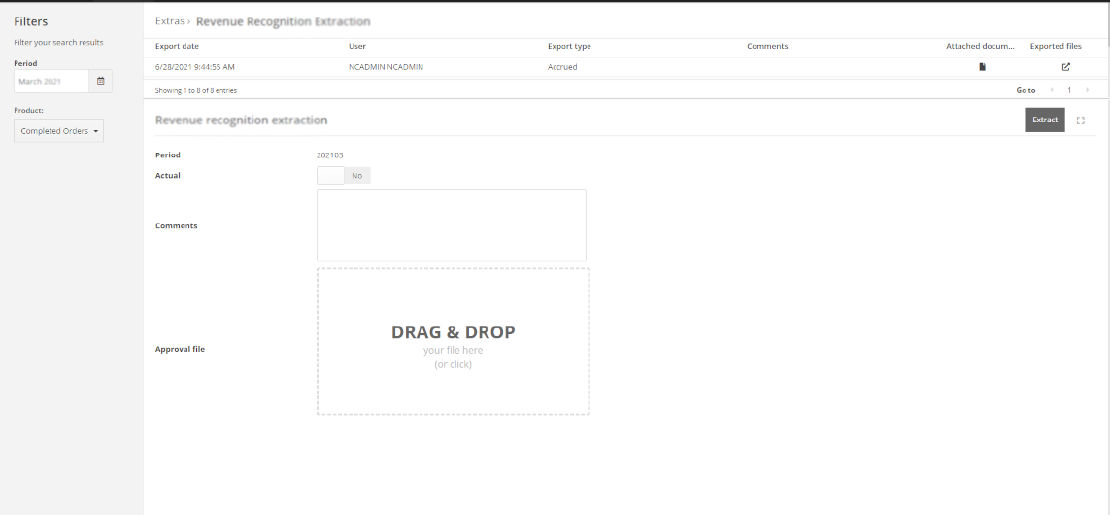
Task: Select the 6/28/2021 9:44:55 AM export row
Action: [195, 67]
